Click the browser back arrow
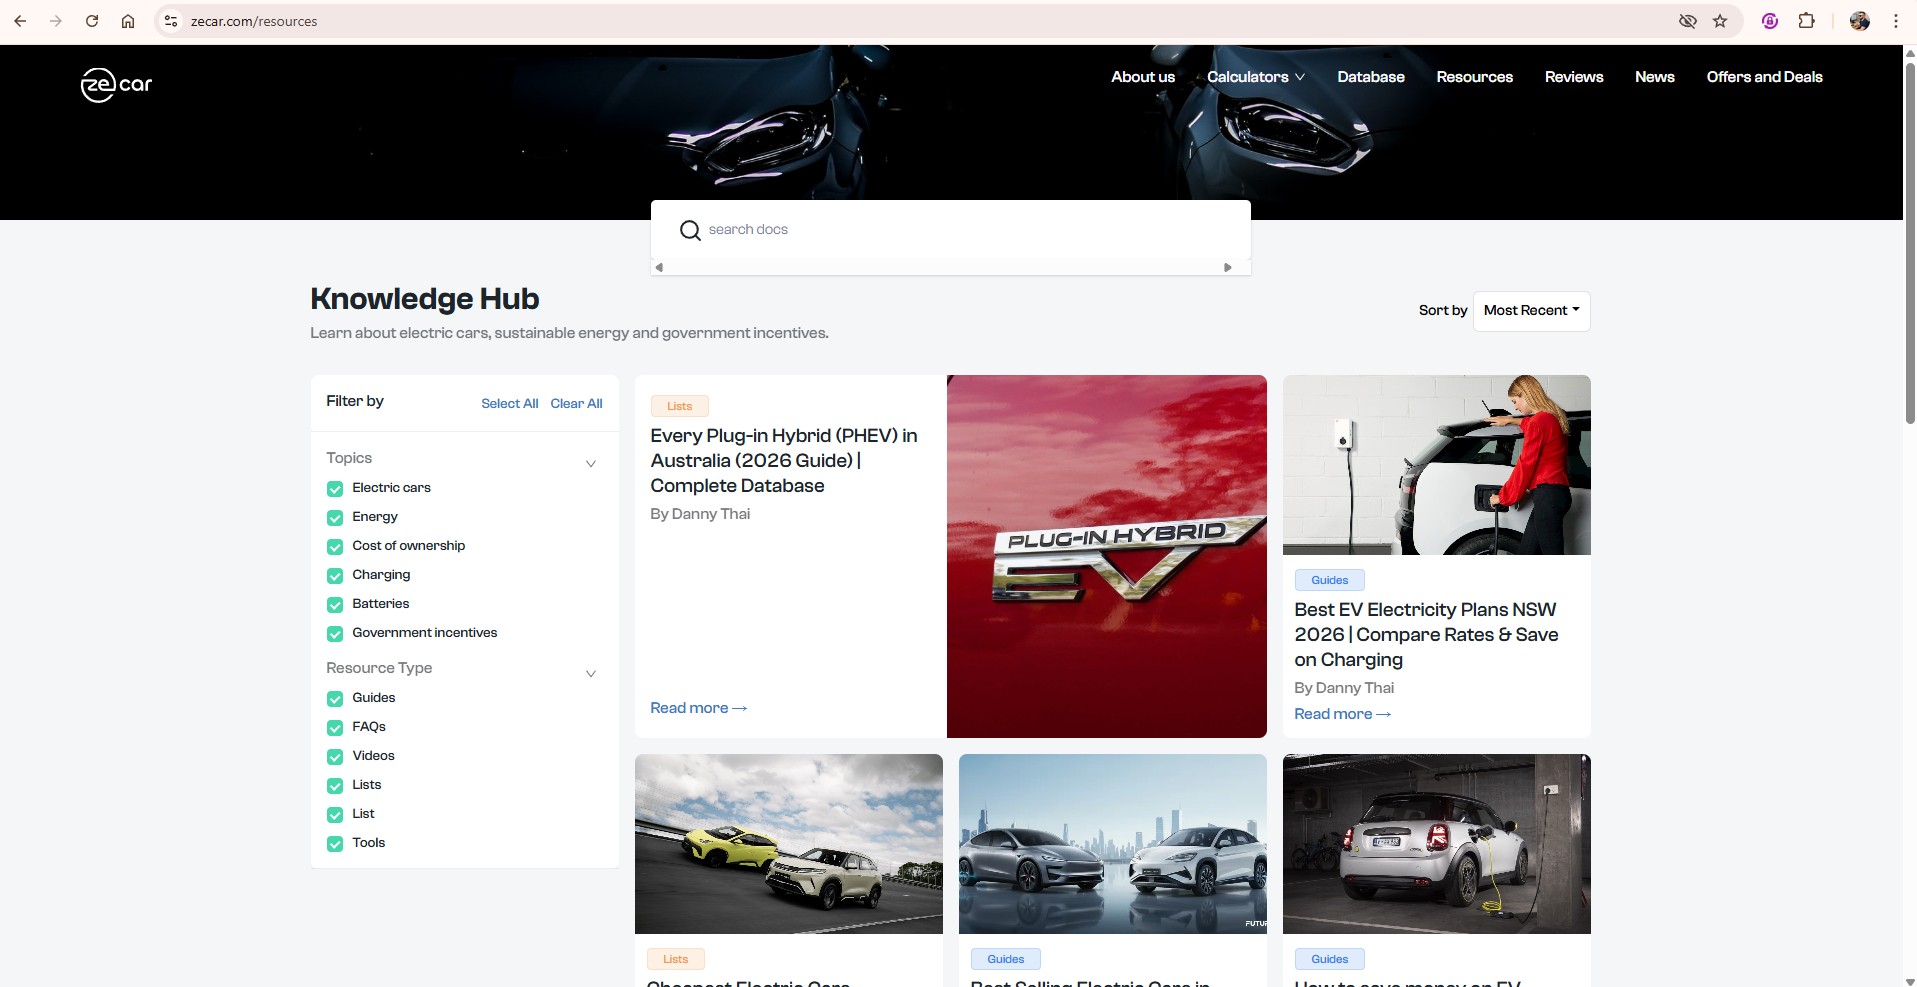Viewport: 1917px width, 987px height. coord(20,21)
